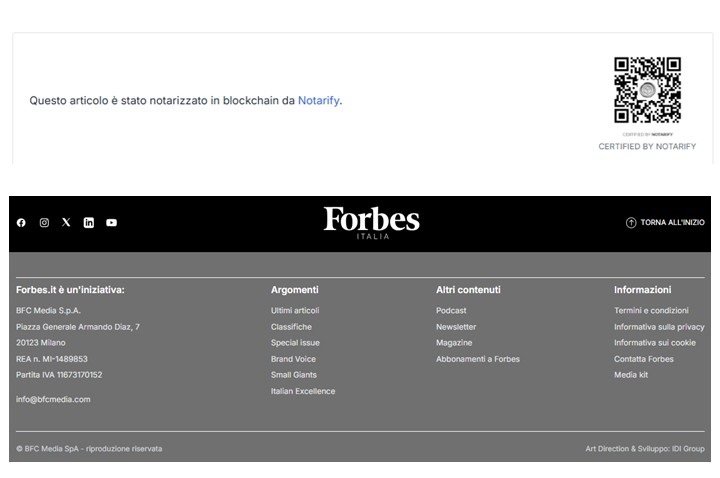Open the Forbes Facebook page icon
Screen dimensions: 720x478
pos(21,223)
